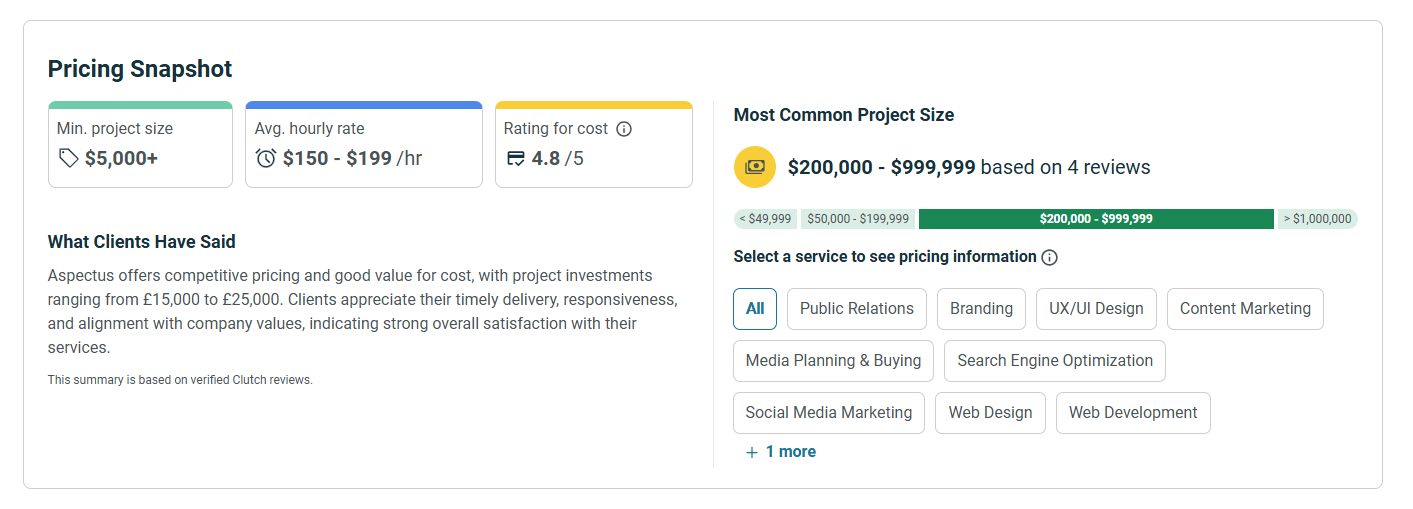Click the green $200,000 - $999,999 bar segment

(1096, 219)
